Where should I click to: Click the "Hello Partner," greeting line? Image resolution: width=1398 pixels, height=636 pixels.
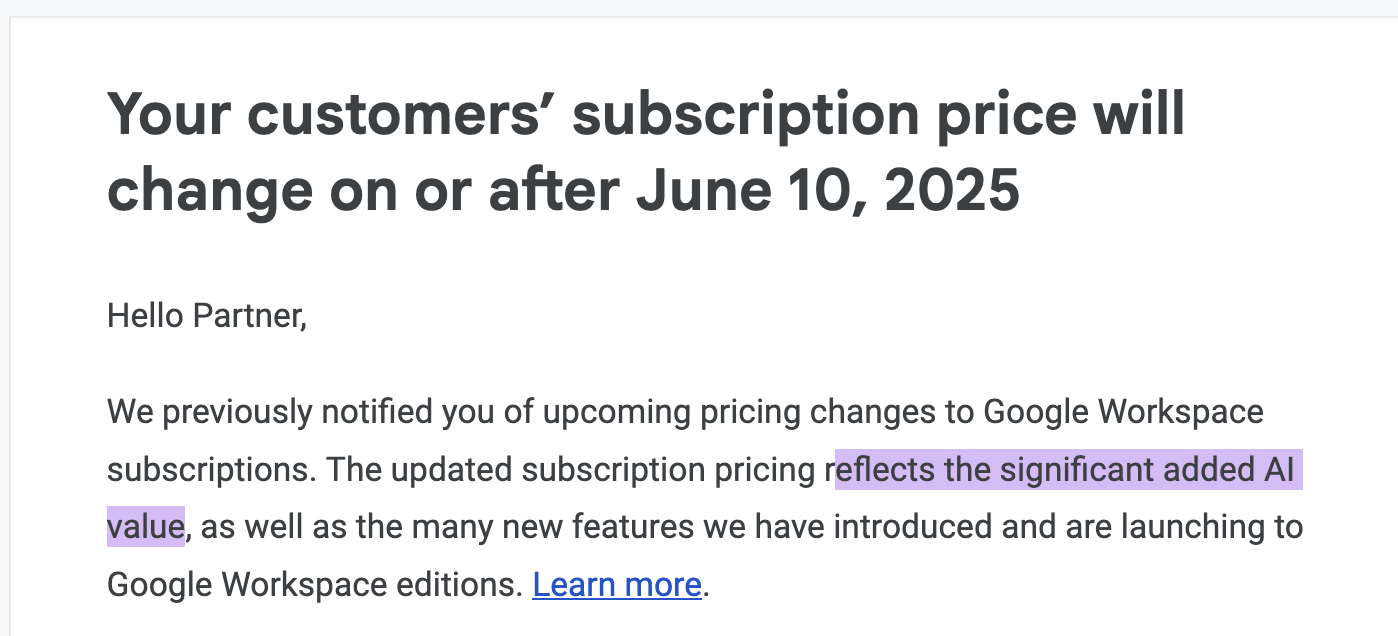click(x=207, y=316)
